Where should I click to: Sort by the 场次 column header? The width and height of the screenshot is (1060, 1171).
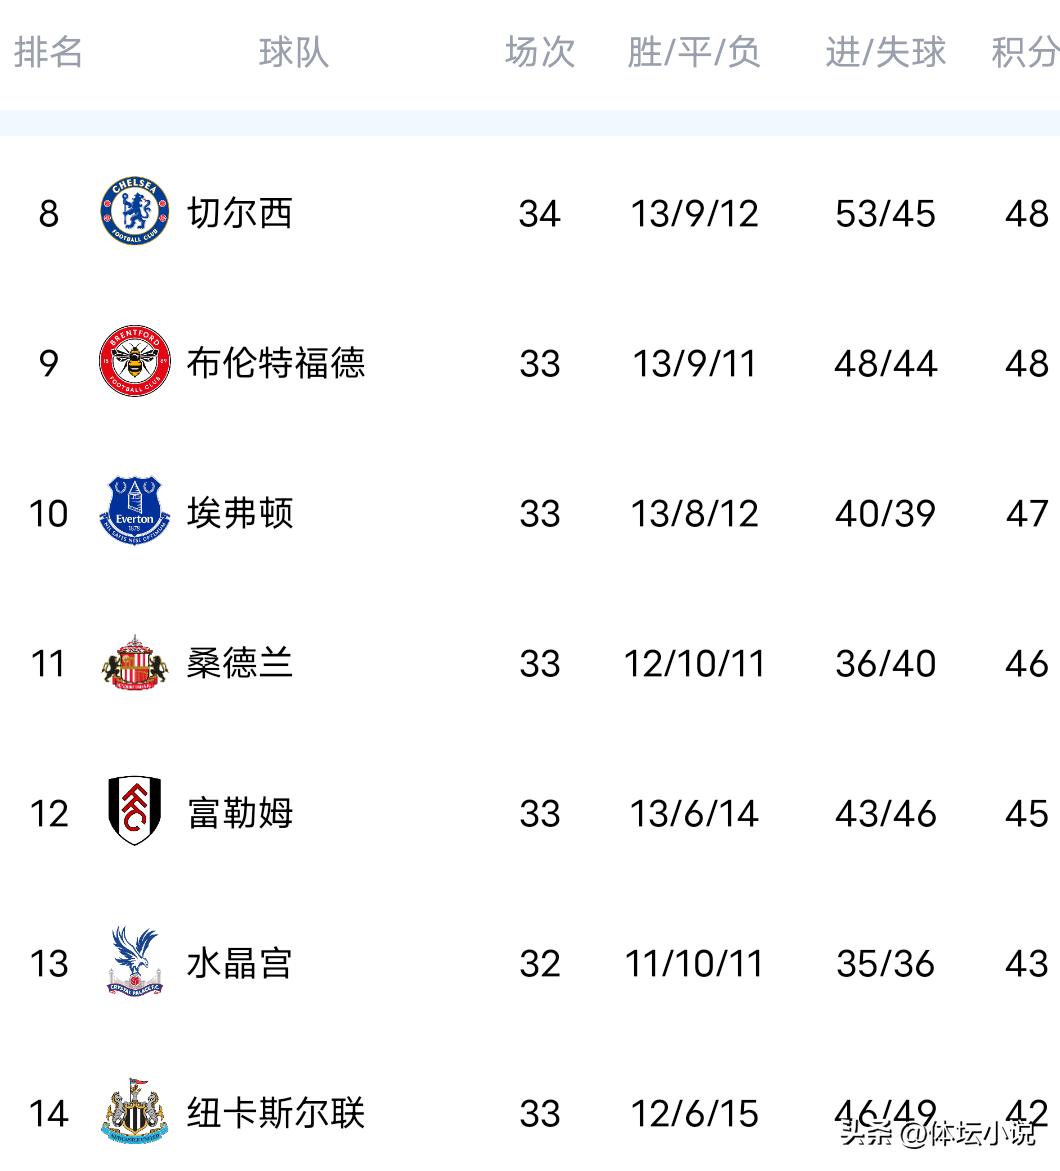coord(540,52)
